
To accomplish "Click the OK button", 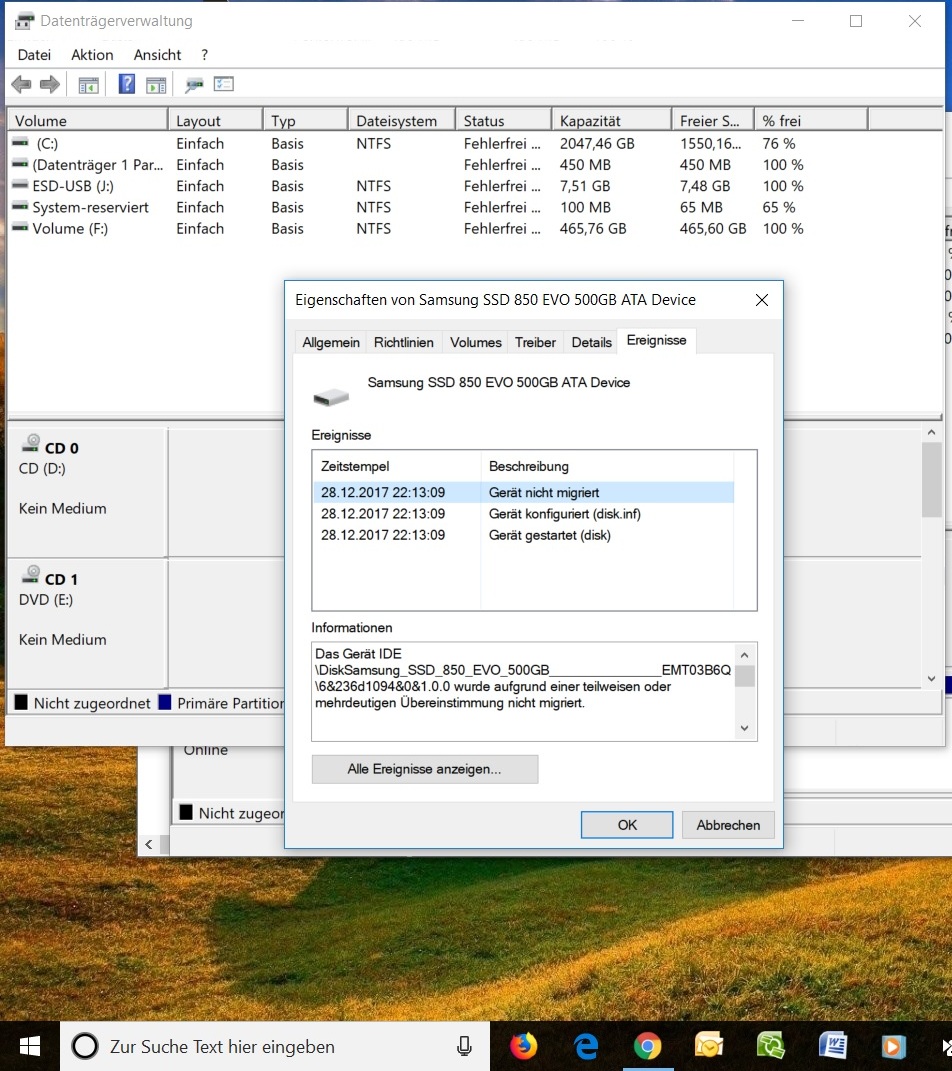I will (x=627, y=824).
